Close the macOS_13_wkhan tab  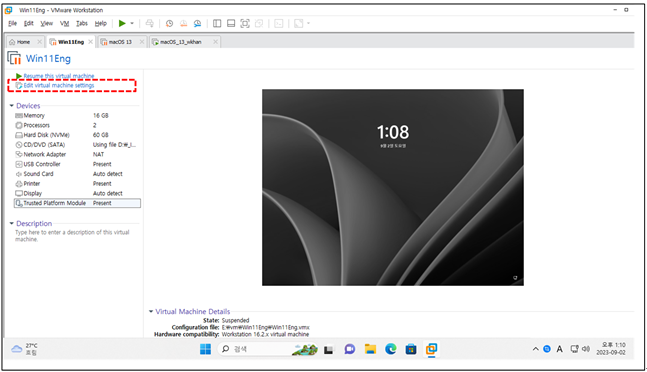215,42
